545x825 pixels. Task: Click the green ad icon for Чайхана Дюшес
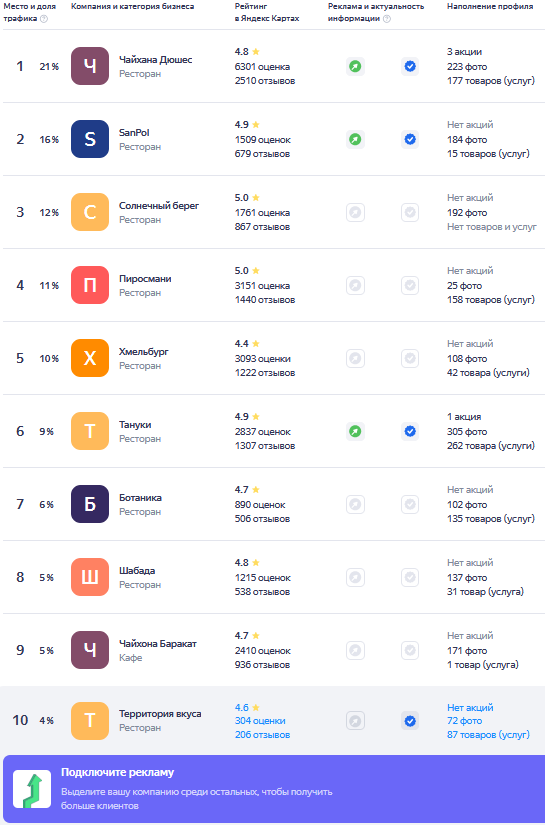[x=356, y=66]
